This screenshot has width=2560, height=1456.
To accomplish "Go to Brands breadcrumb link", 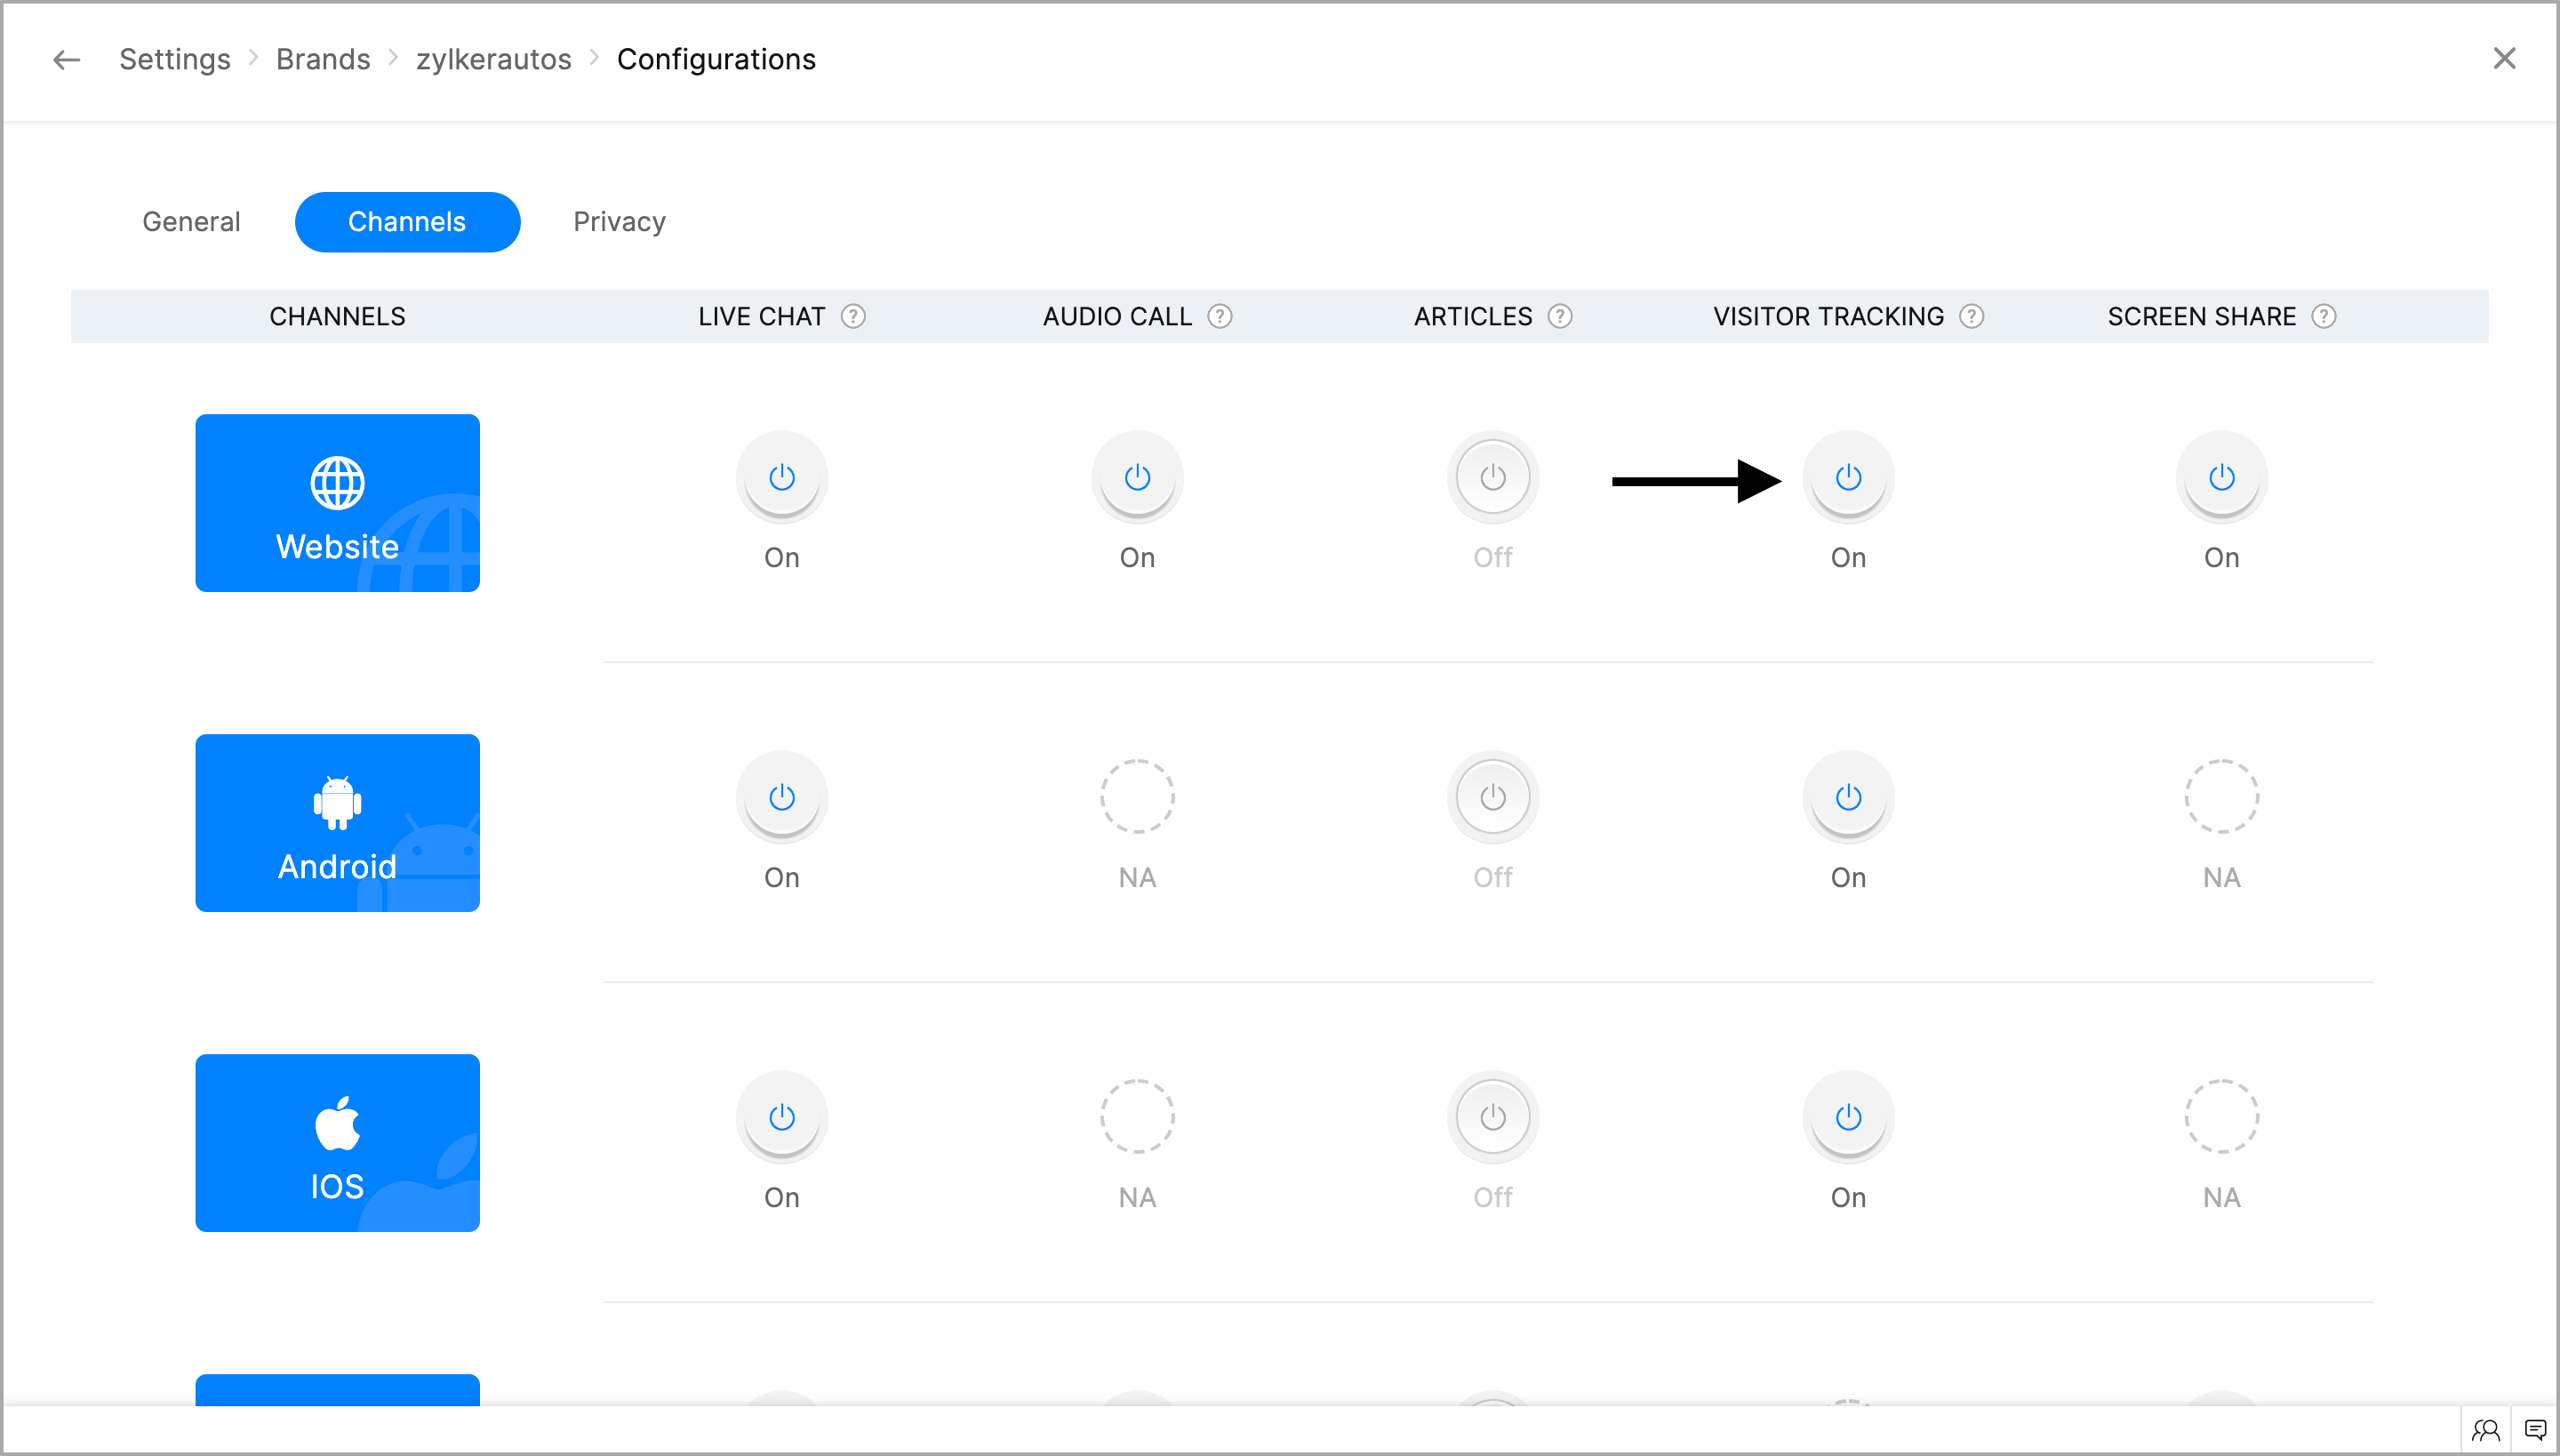I will click(323, 59).
